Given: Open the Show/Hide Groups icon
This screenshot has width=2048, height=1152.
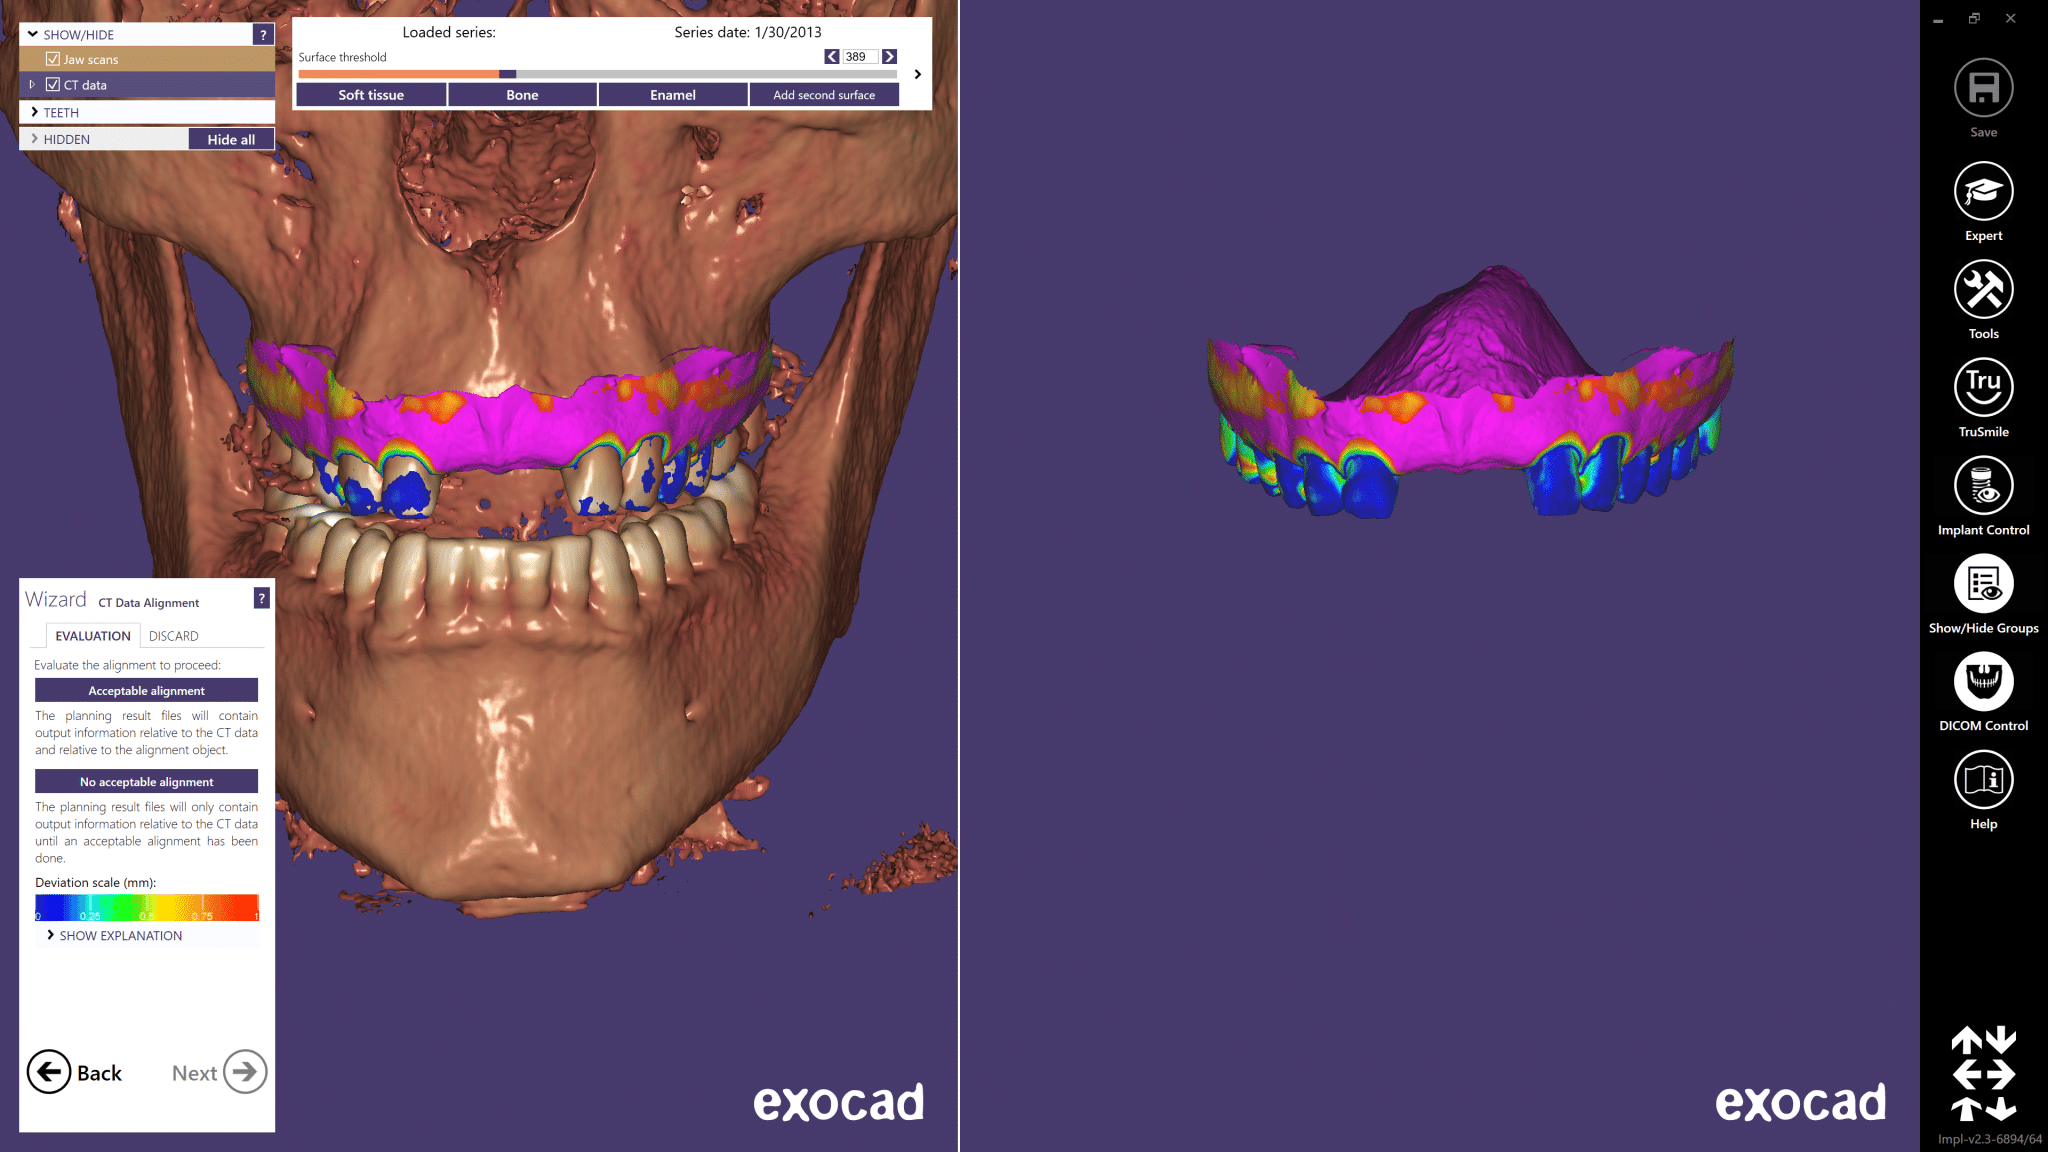Looking at the screenshot, I should 1983,583.
